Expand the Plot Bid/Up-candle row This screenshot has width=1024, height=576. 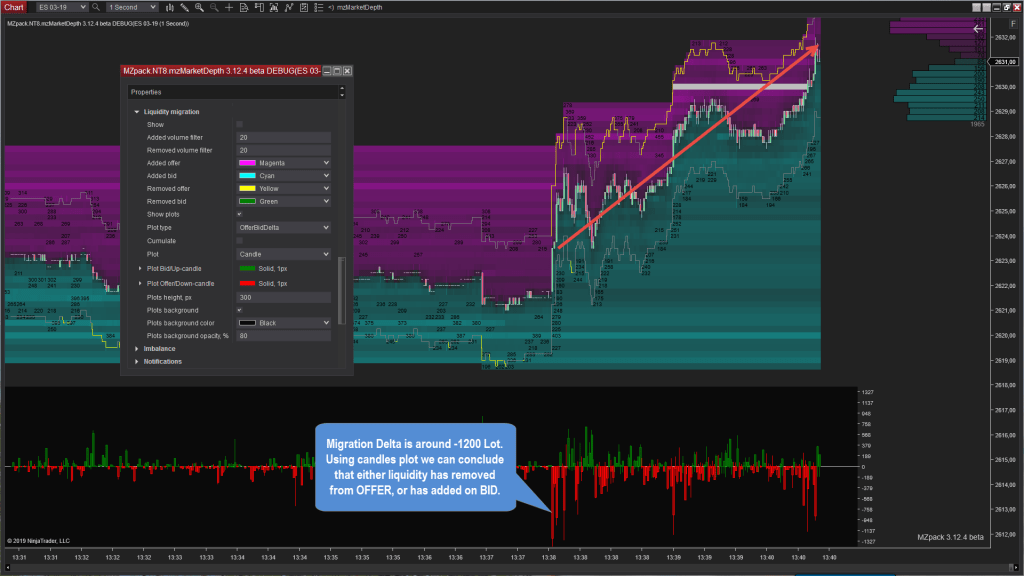pos(140,268)
